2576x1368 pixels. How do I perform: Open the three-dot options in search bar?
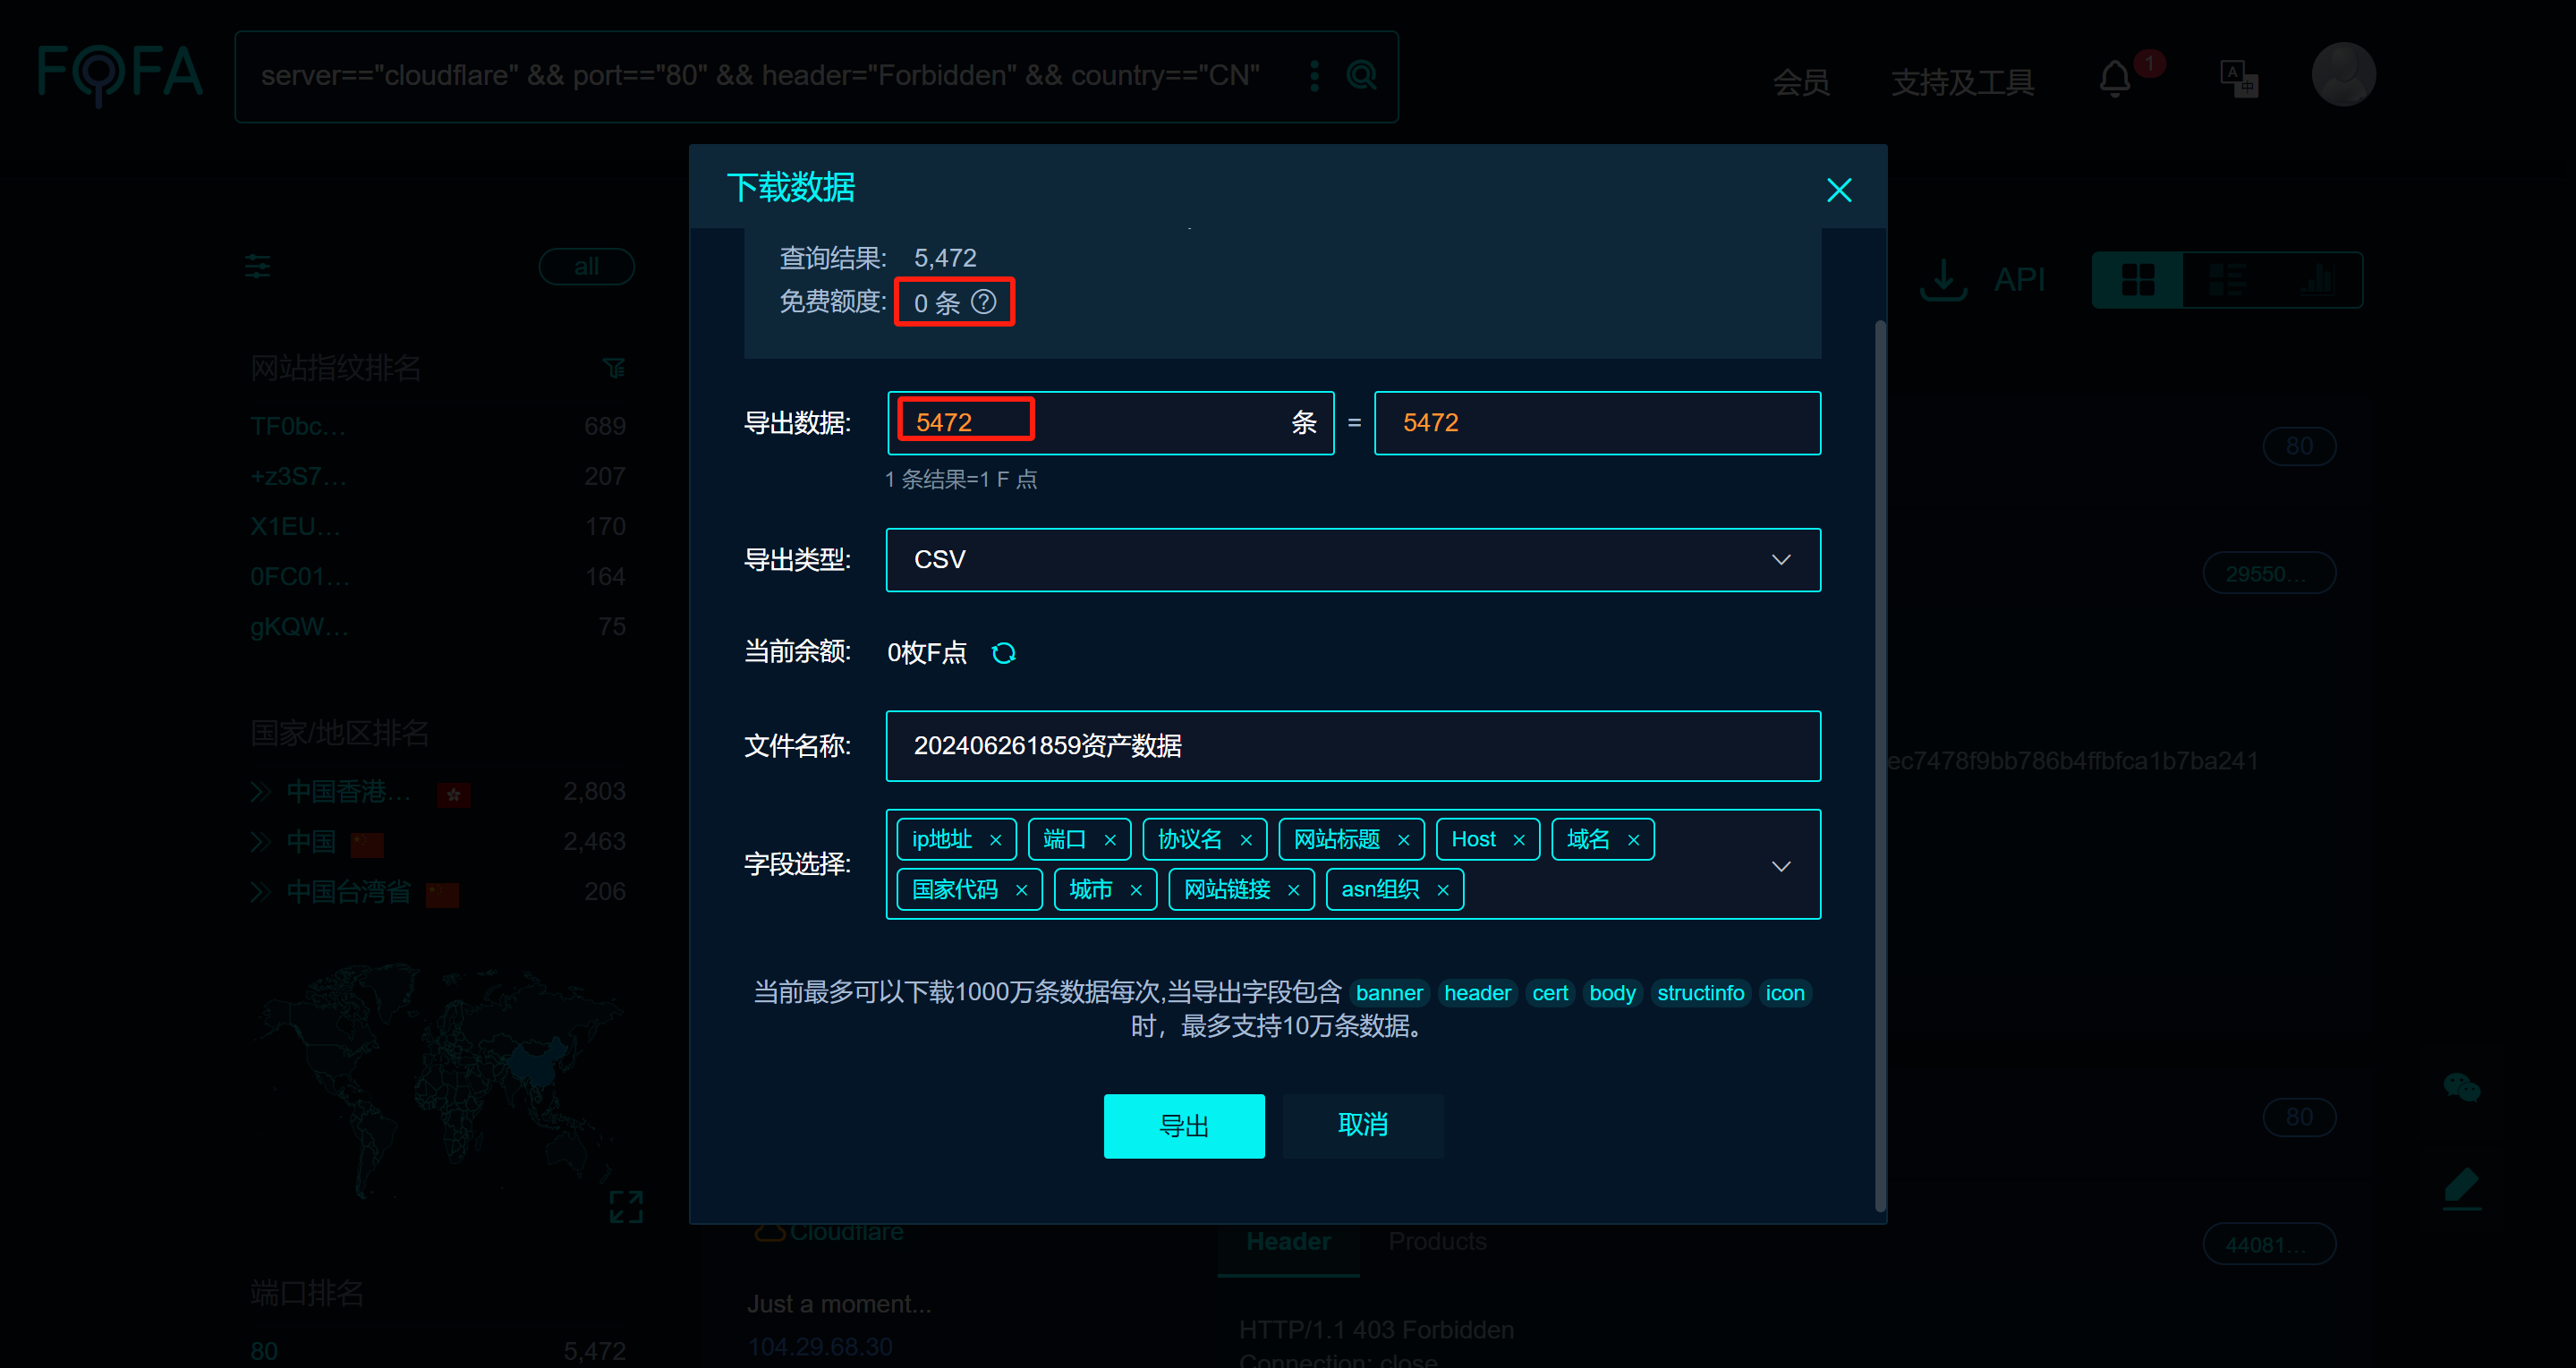1314,75
